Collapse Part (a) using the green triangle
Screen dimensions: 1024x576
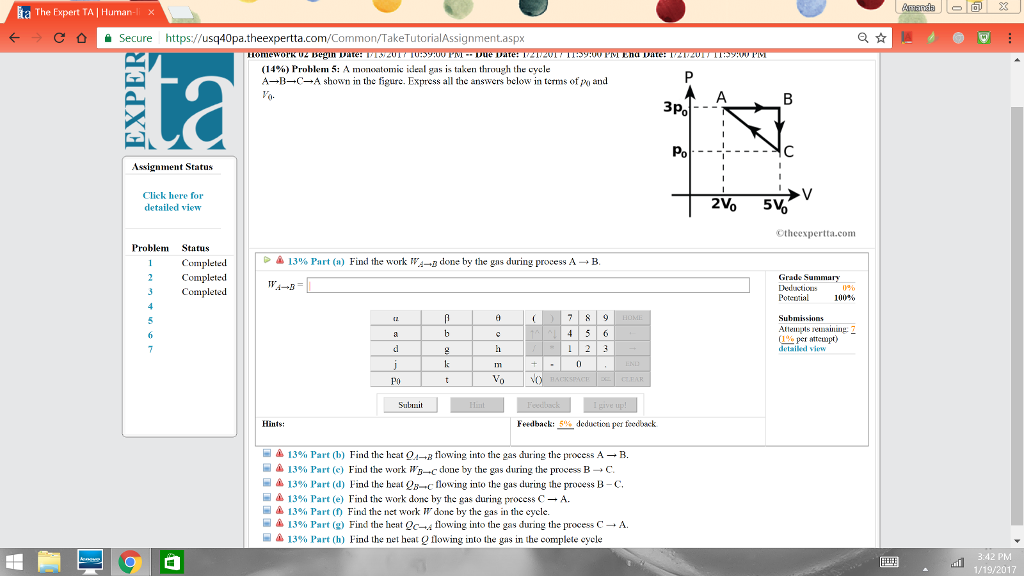click(267, 261)
